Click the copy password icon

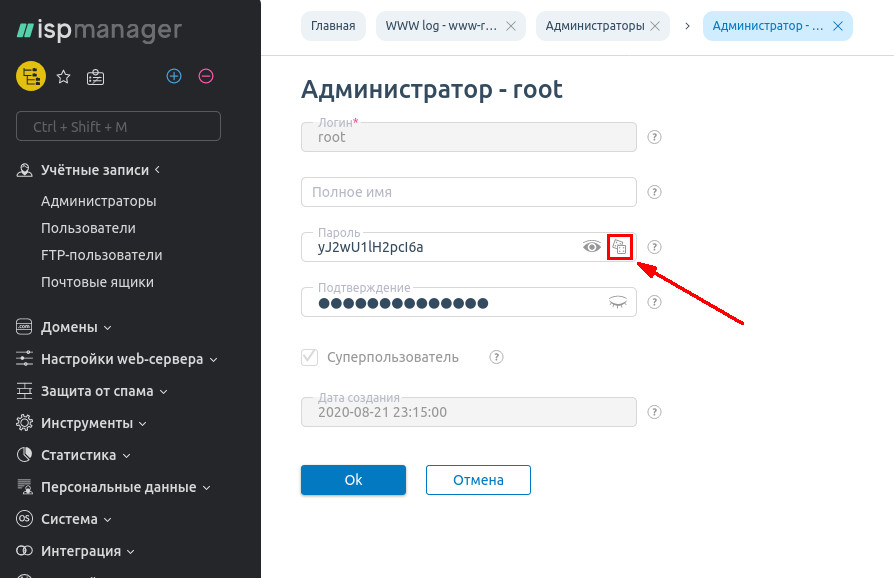620,247
